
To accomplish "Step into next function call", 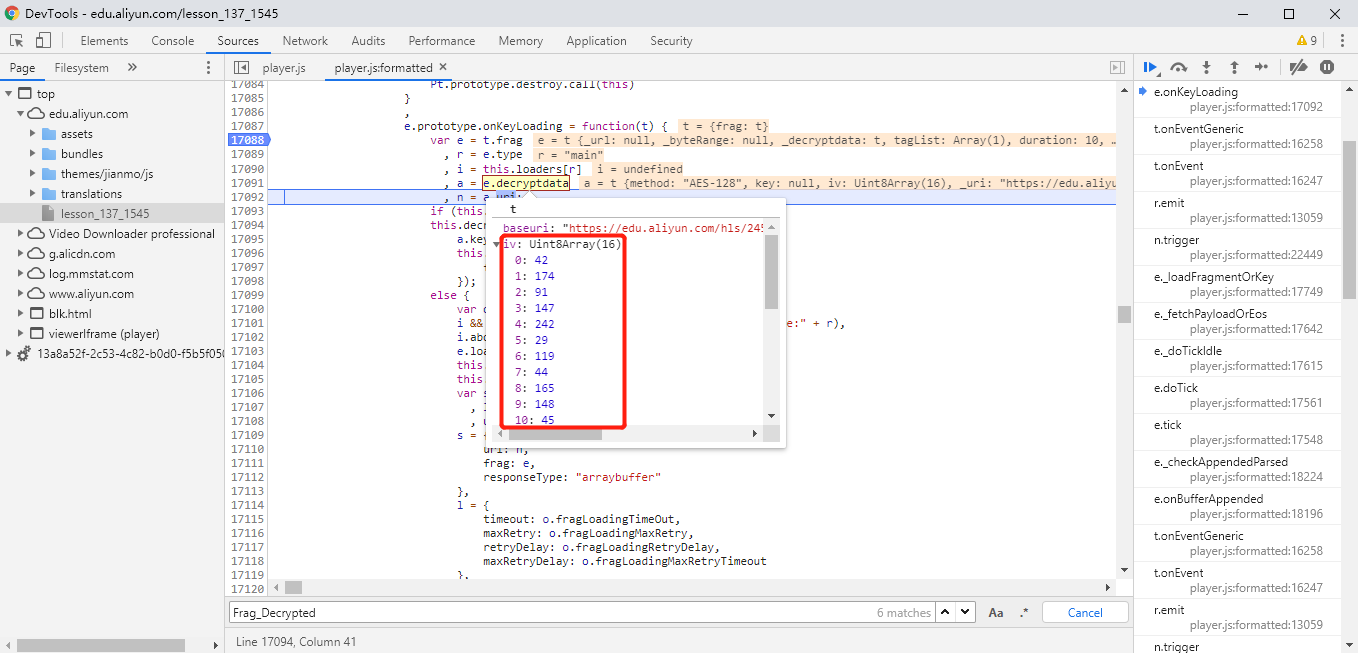I will coord(1207,67).
